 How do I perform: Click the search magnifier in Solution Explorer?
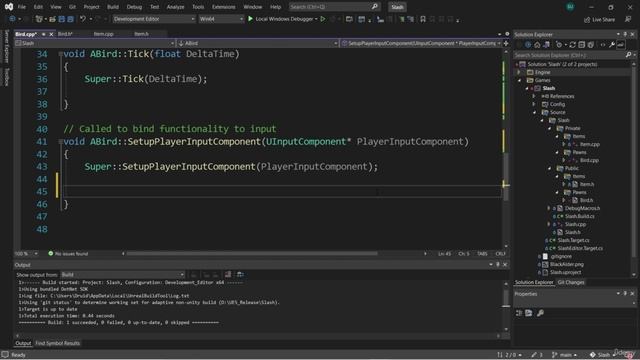(x=628, y=55)
